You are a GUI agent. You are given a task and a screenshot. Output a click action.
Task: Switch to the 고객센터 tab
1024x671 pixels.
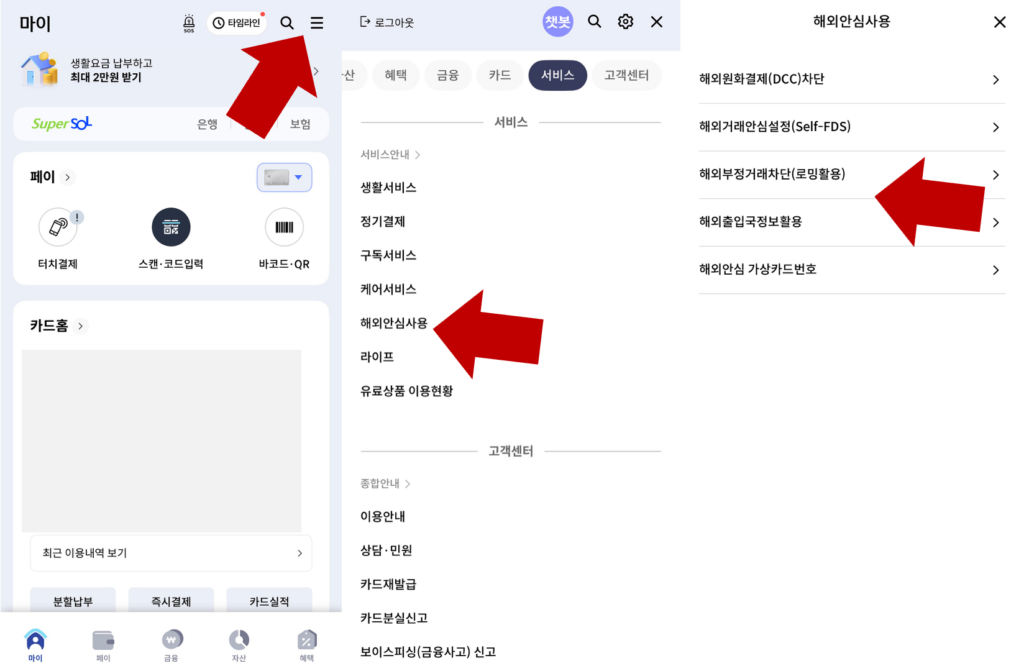[x=625, y=74]
